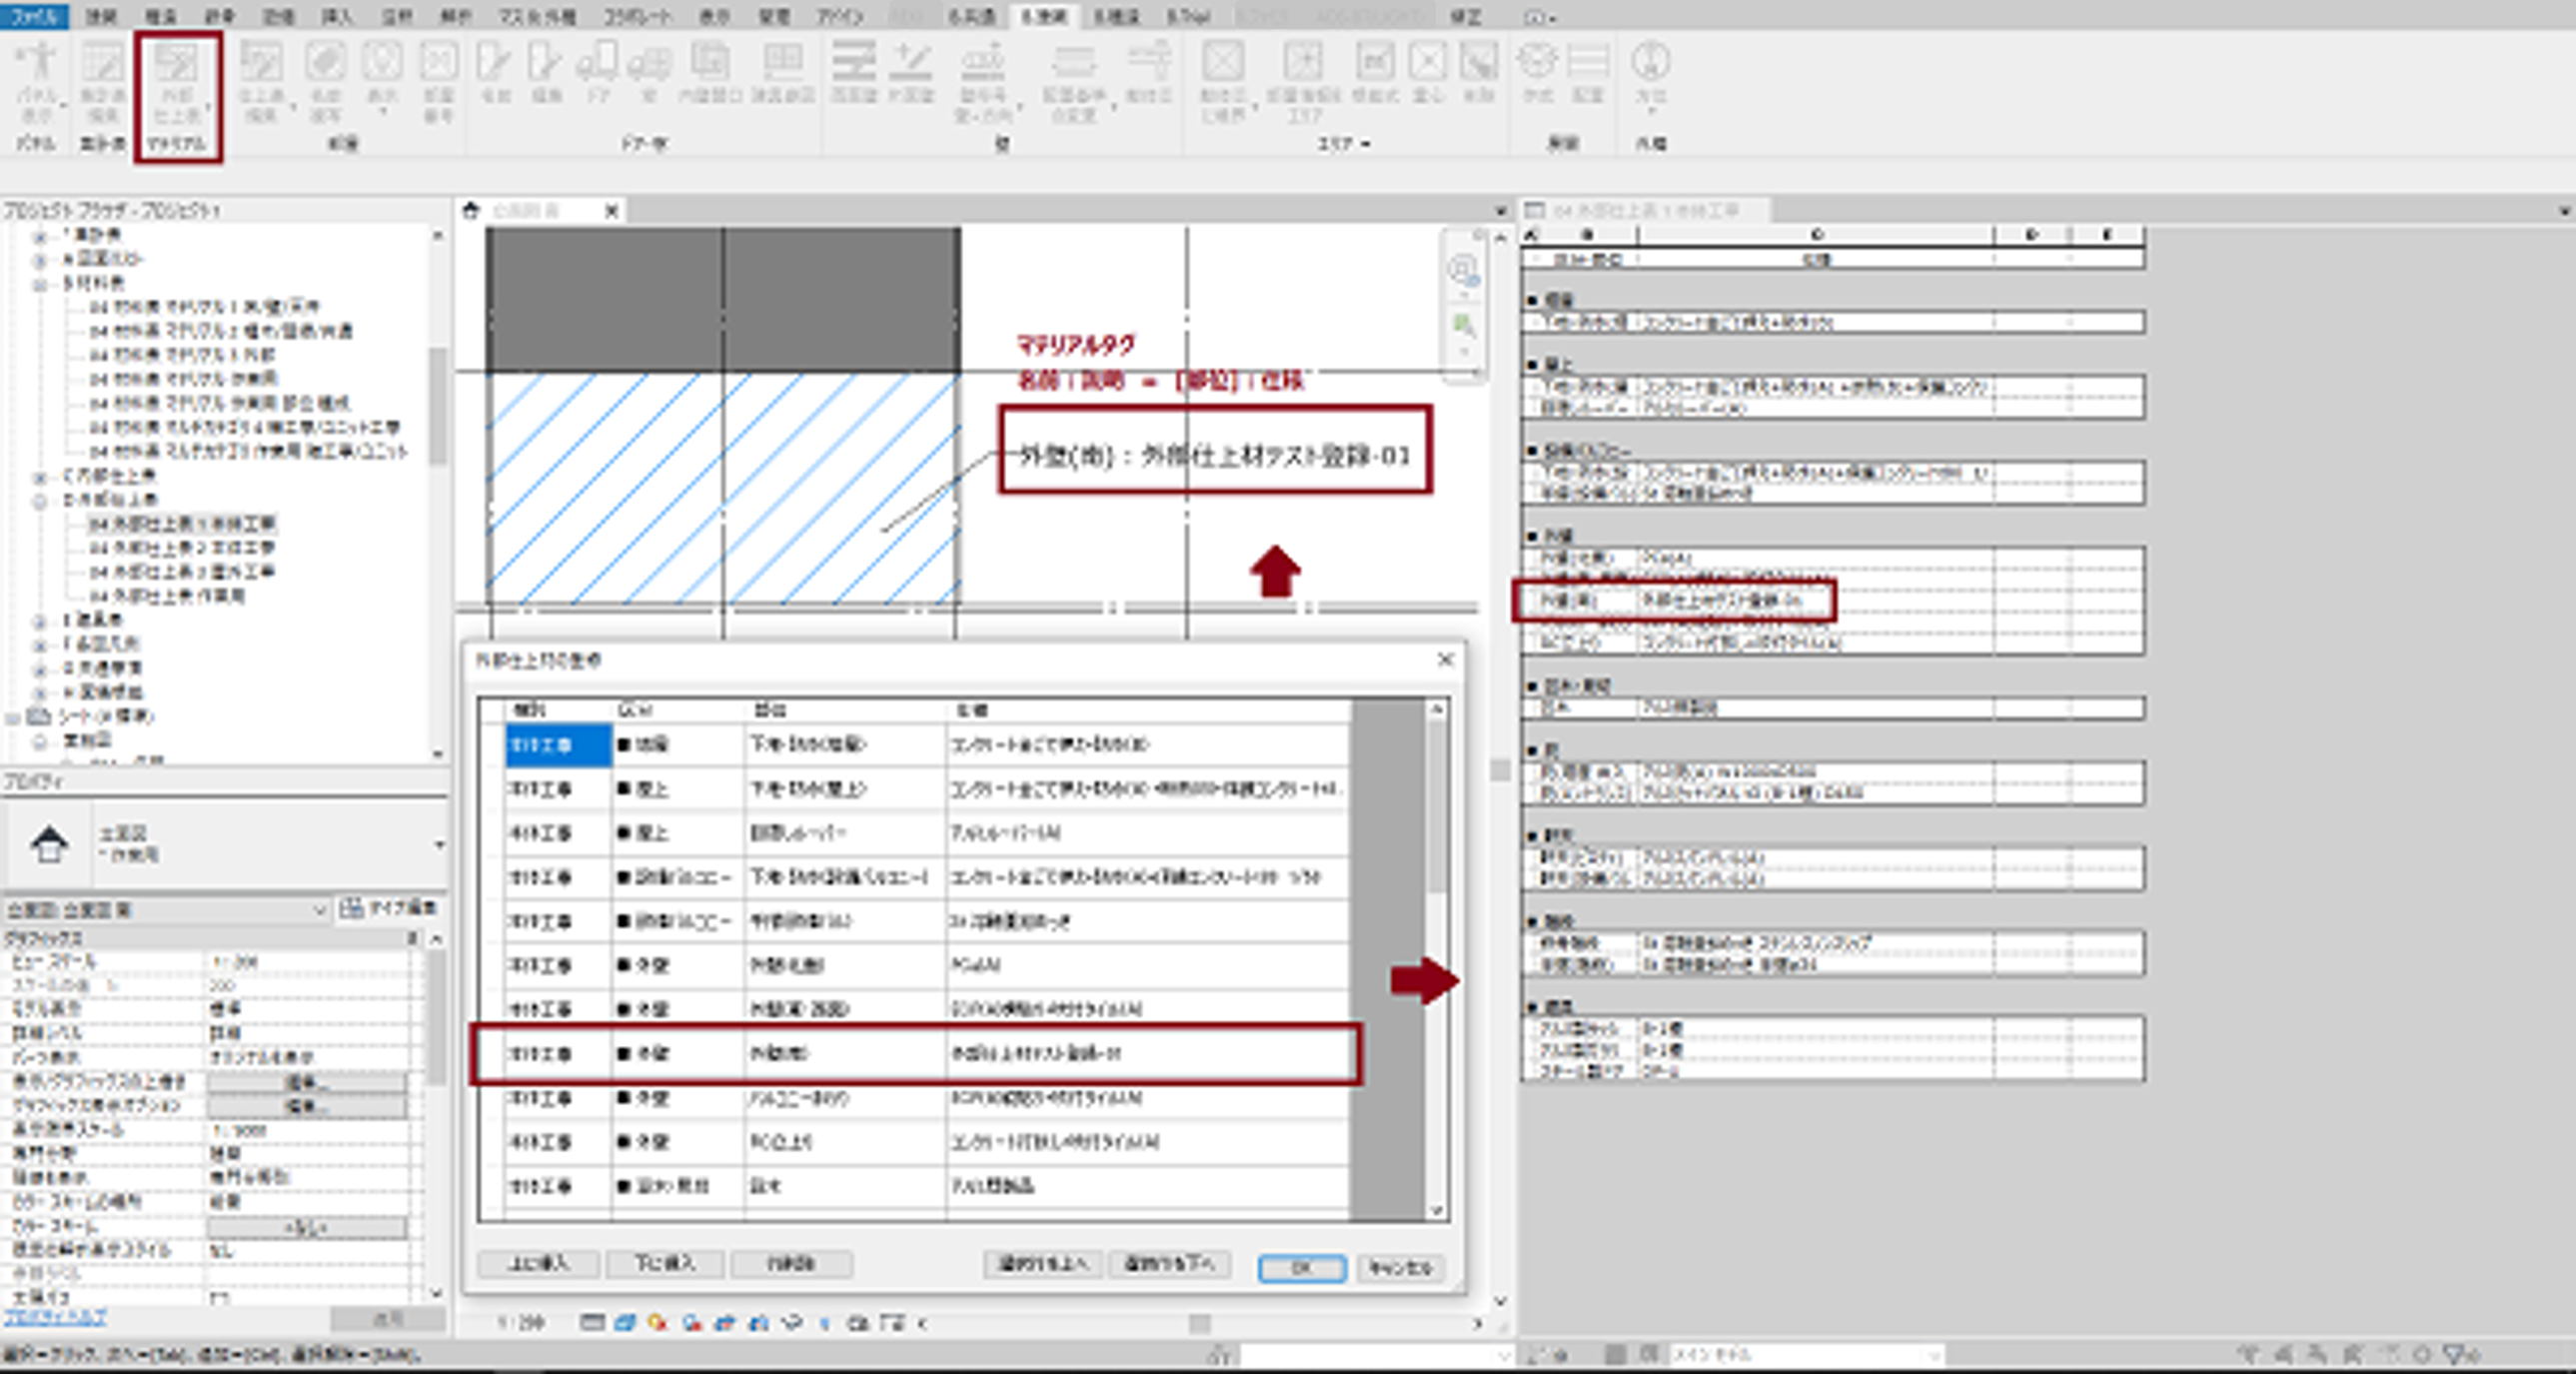This screenshot has height=1374, width=2576.
Task: Collapse the B 材料表 tree node
Action: [x=40, y=283]
